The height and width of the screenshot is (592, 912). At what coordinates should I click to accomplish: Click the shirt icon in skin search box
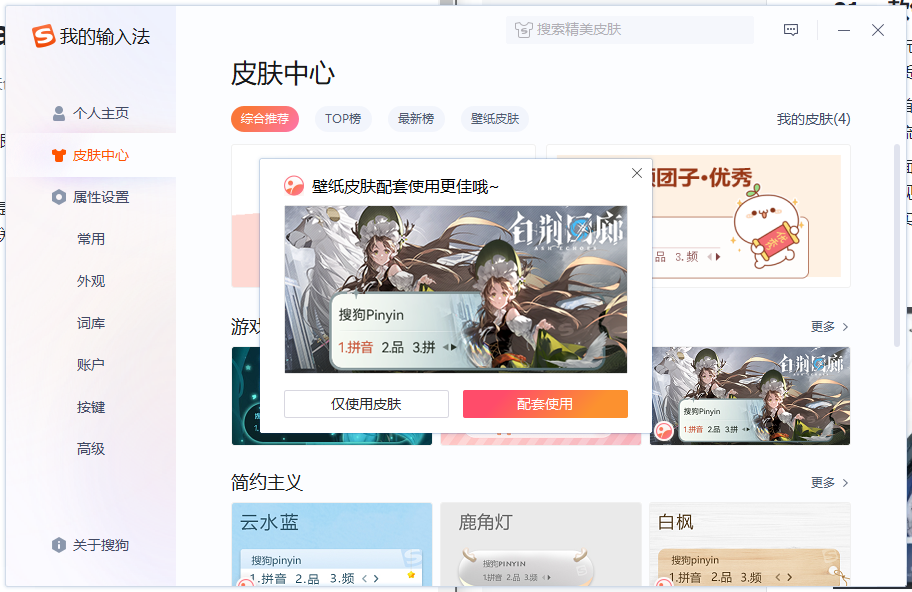[523, 30]
